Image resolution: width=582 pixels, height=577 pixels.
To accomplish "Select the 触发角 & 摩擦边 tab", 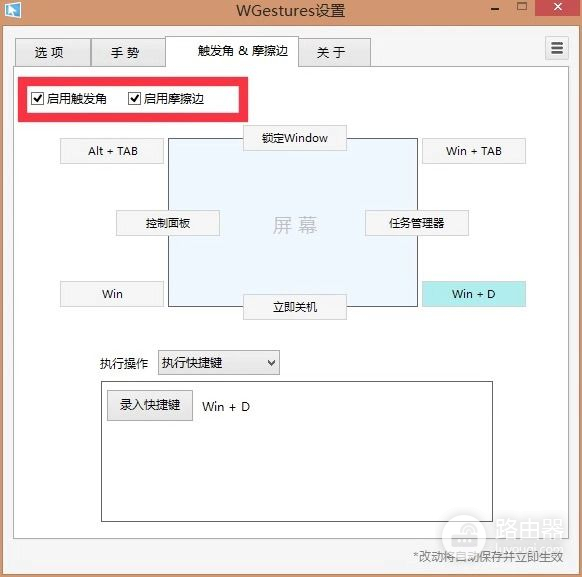I will (x=232, y=51).
